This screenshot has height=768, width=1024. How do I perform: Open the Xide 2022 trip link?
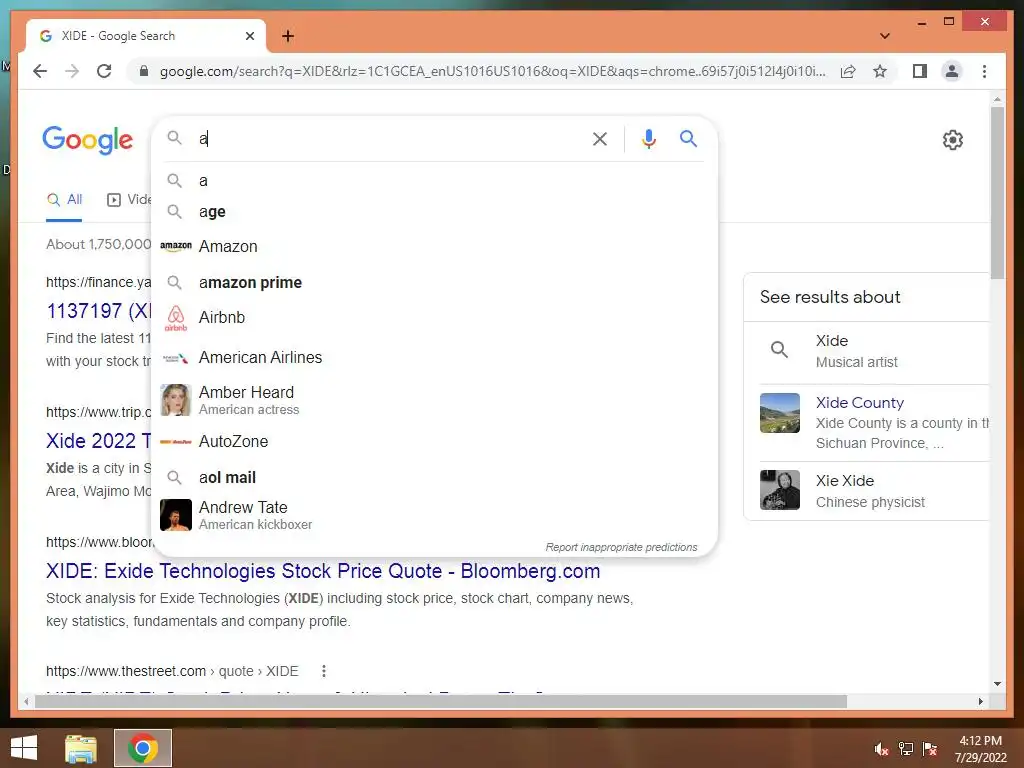click(x=98, y=441)
